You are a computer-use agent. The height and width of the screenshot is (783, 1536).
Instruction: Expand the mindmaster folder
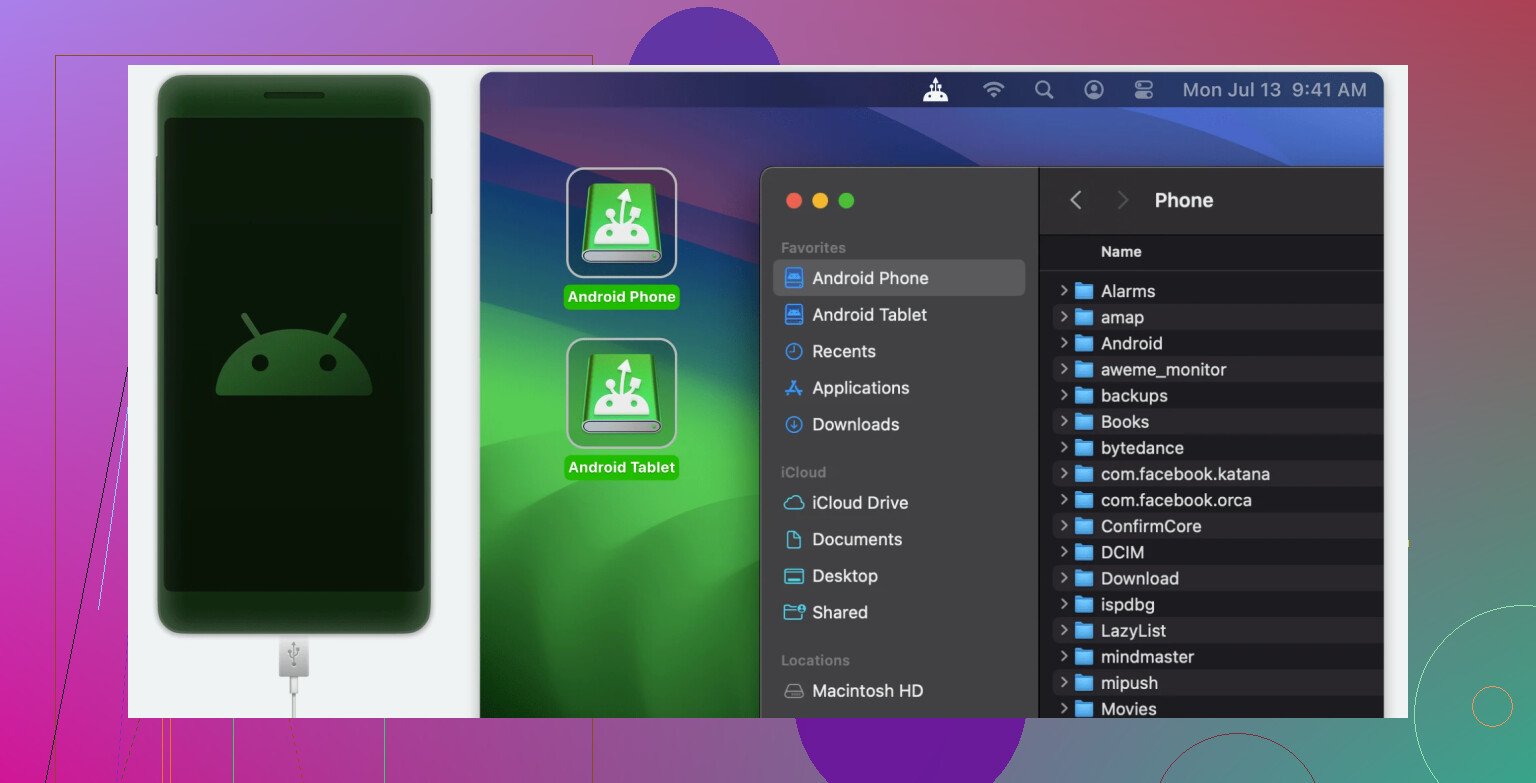(x=1064, y=656)
